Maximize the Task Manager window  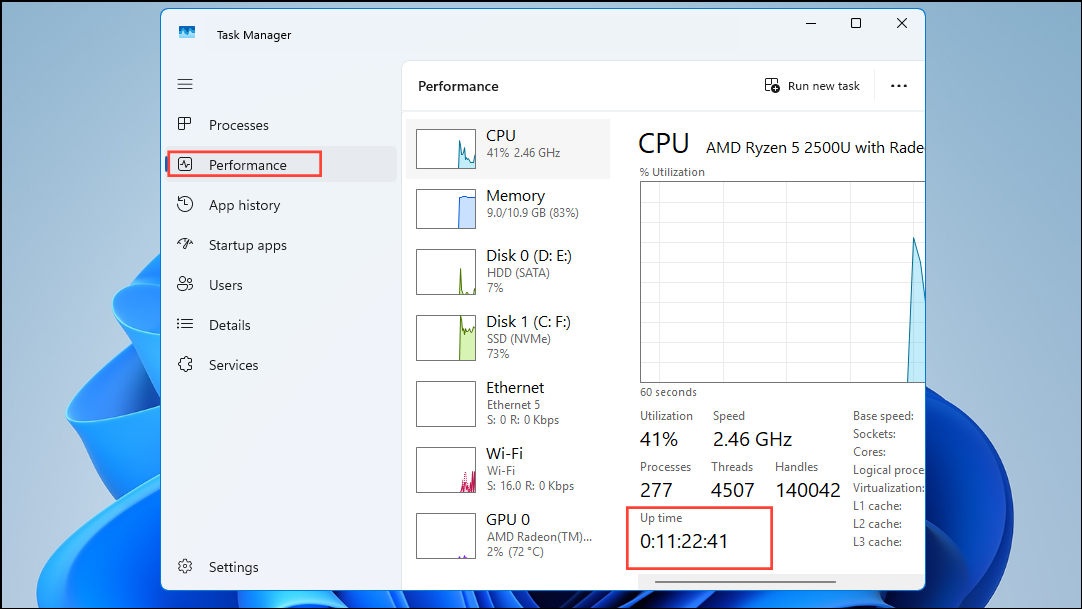(856, 23)
